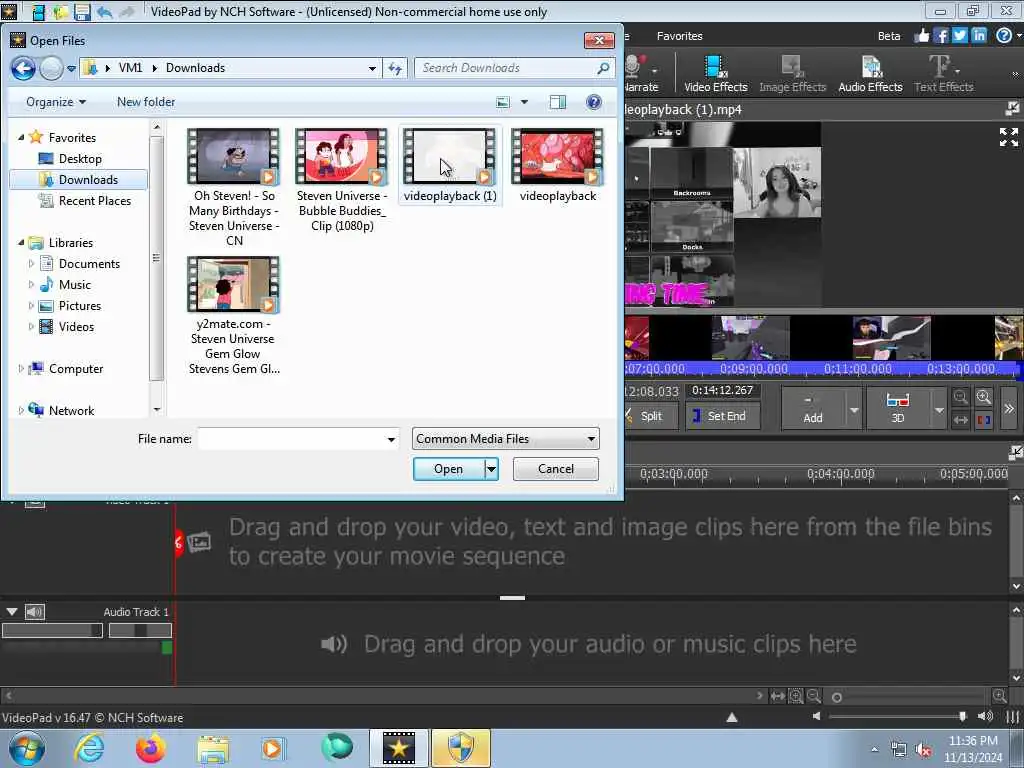This screenshot has width=1024, height=768.
Task: Collapse Audio Track 1 triangle
Action: pos(12,612)
